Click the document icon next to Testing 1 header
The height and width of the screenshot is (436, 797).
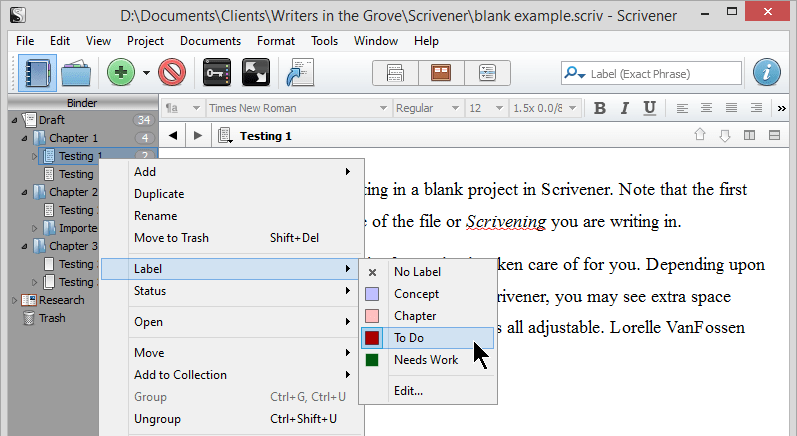(225, 136)
